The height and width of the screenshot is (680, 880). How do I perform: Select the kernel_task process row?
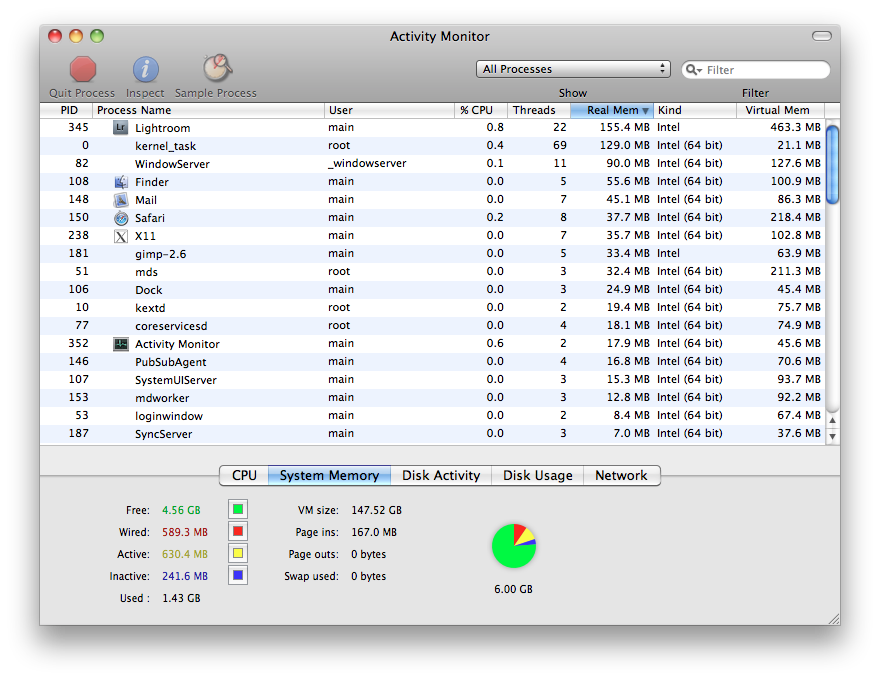point(433,146)
